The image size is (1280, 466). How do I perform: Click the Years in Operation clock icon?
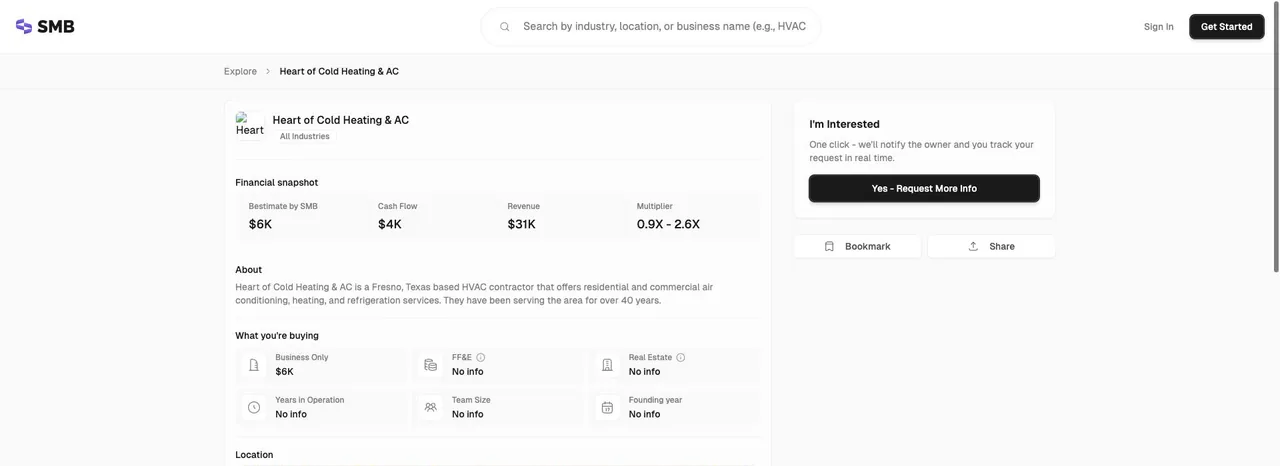[x=254, y=407]
